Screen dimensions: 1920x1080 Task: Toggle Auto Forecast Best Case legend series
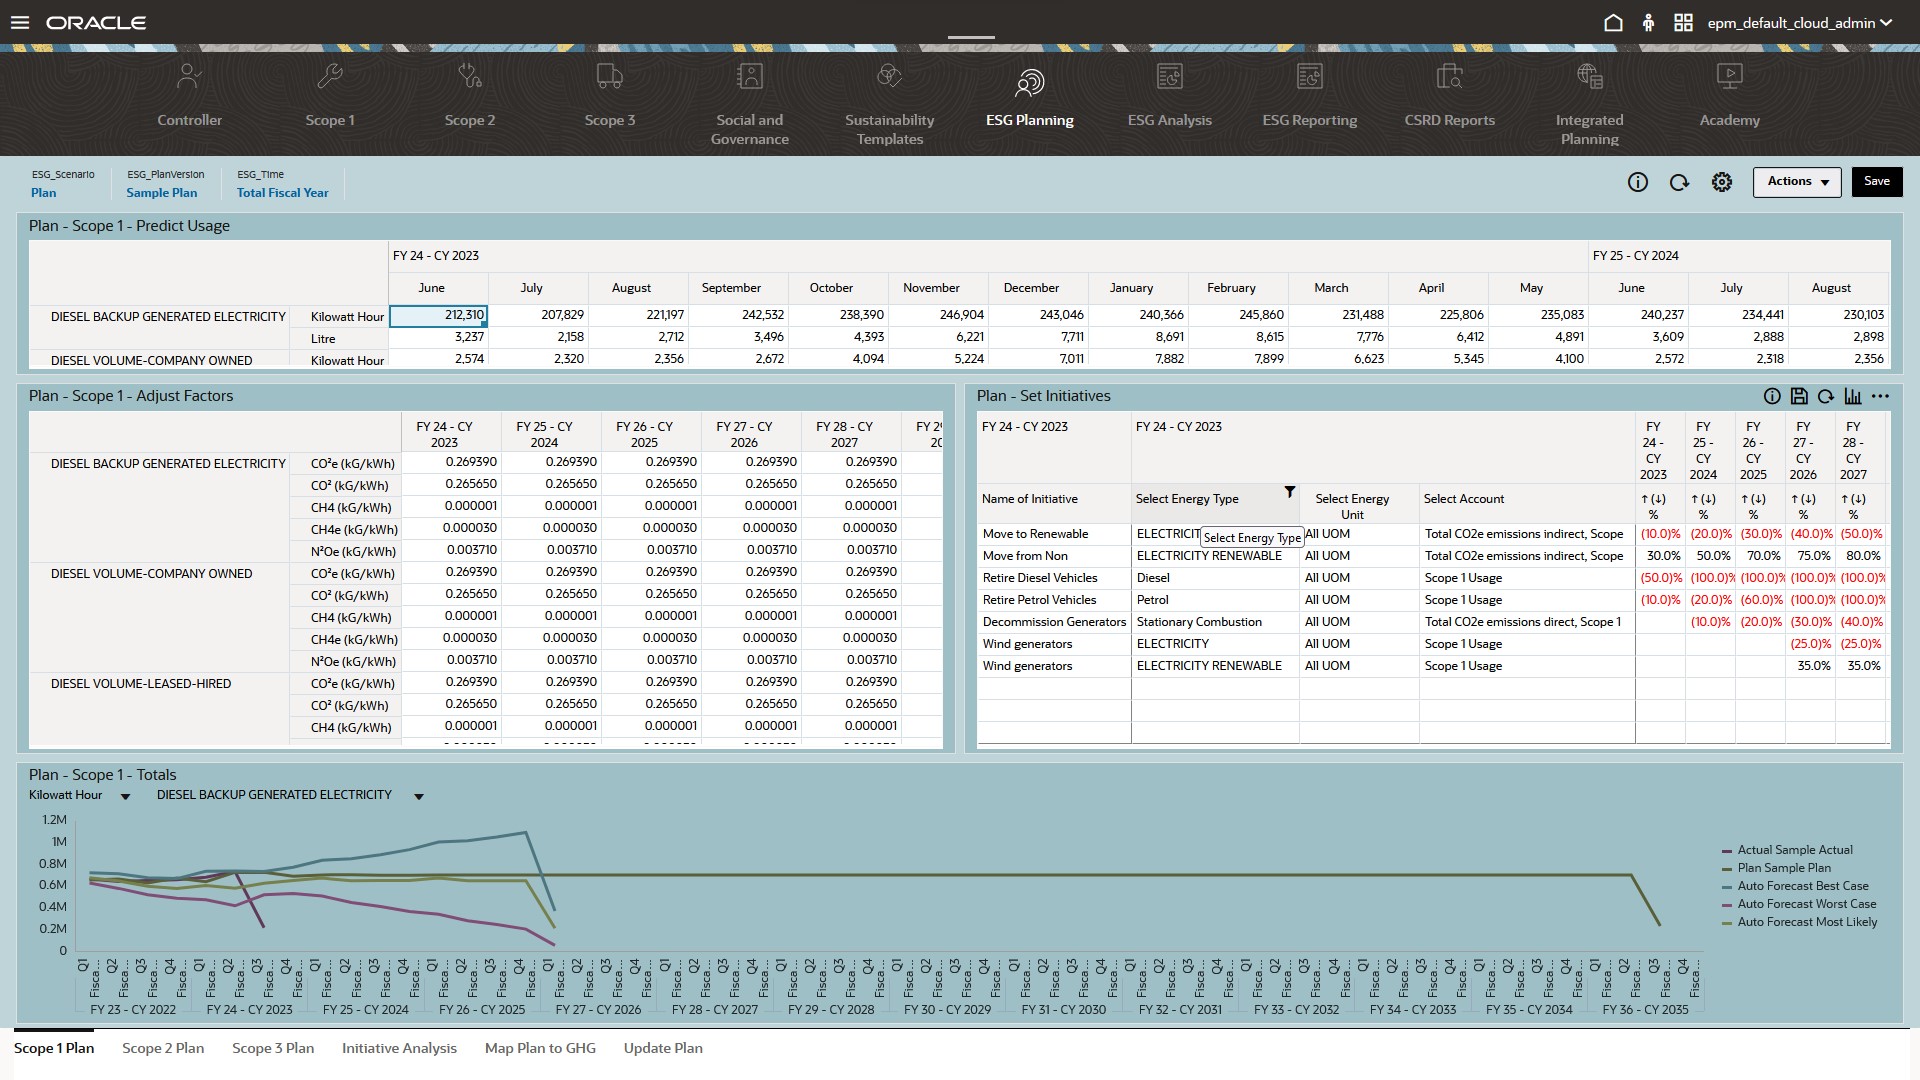pyautogui.click(x=1801, y=886)
